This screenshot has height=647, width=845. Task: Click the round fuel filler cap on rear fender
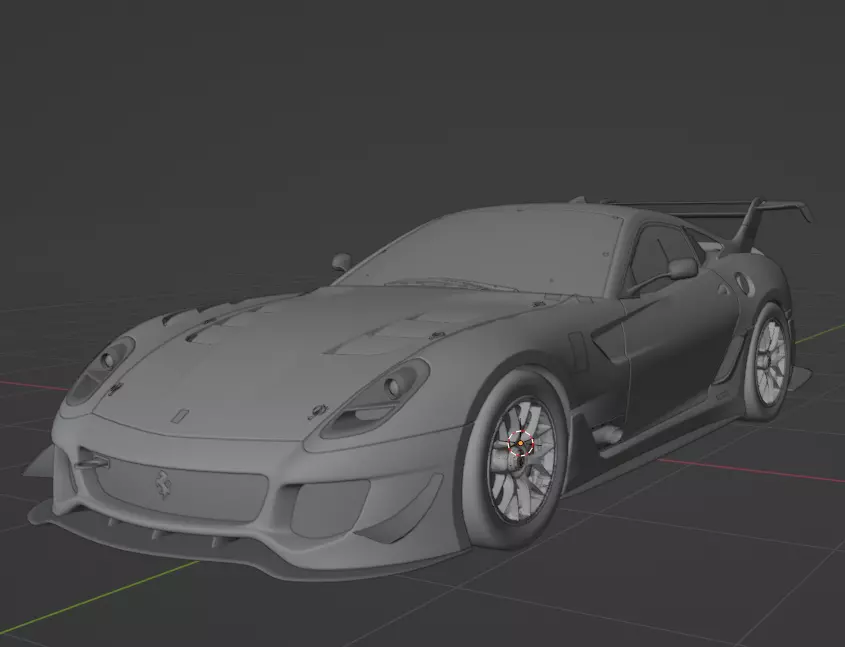[x=743, y=283]
